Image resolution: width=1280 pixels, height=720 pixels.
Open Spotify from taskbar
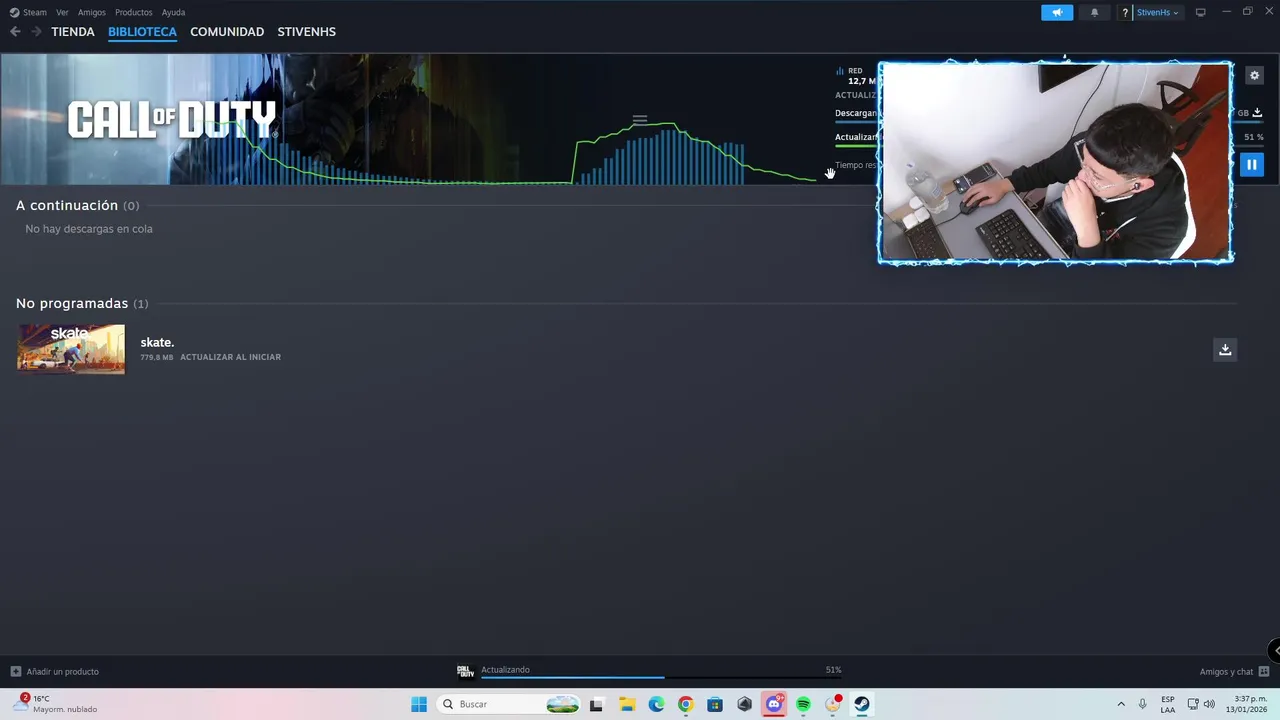click(x=803, y=704)
